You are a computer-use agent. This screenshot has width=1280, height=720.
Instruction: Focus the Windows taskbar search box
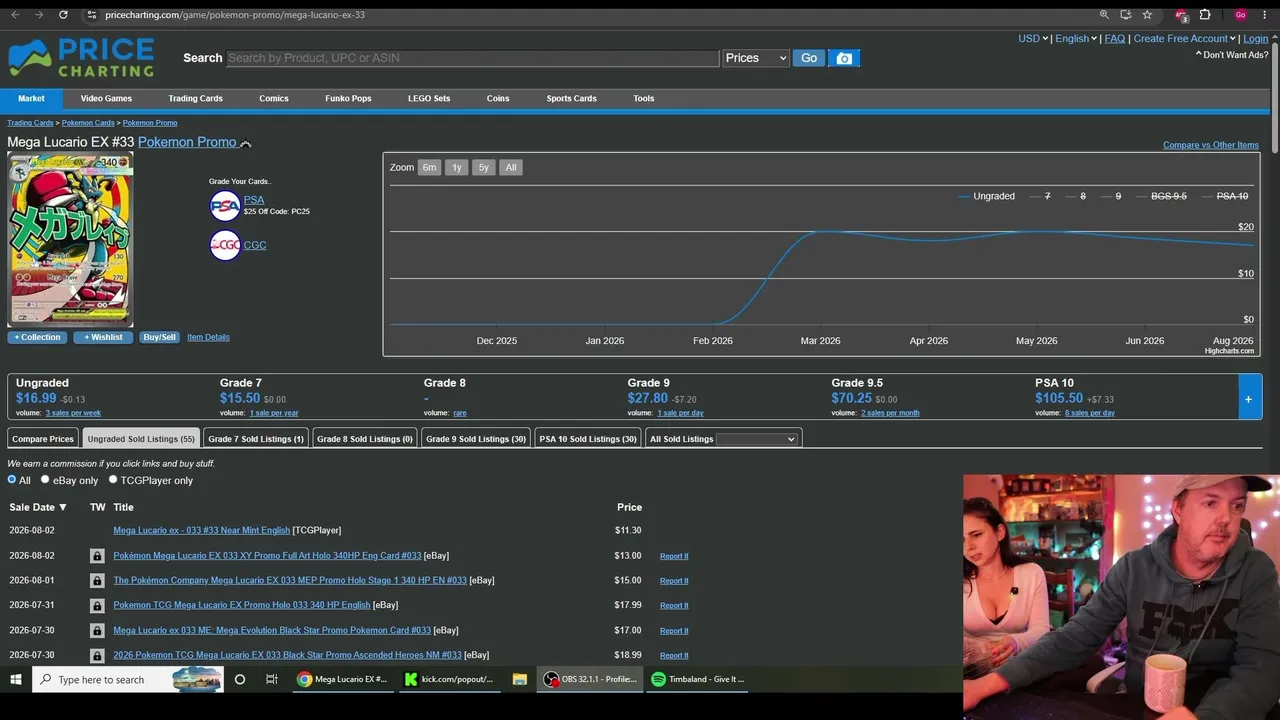pos(128,679)
